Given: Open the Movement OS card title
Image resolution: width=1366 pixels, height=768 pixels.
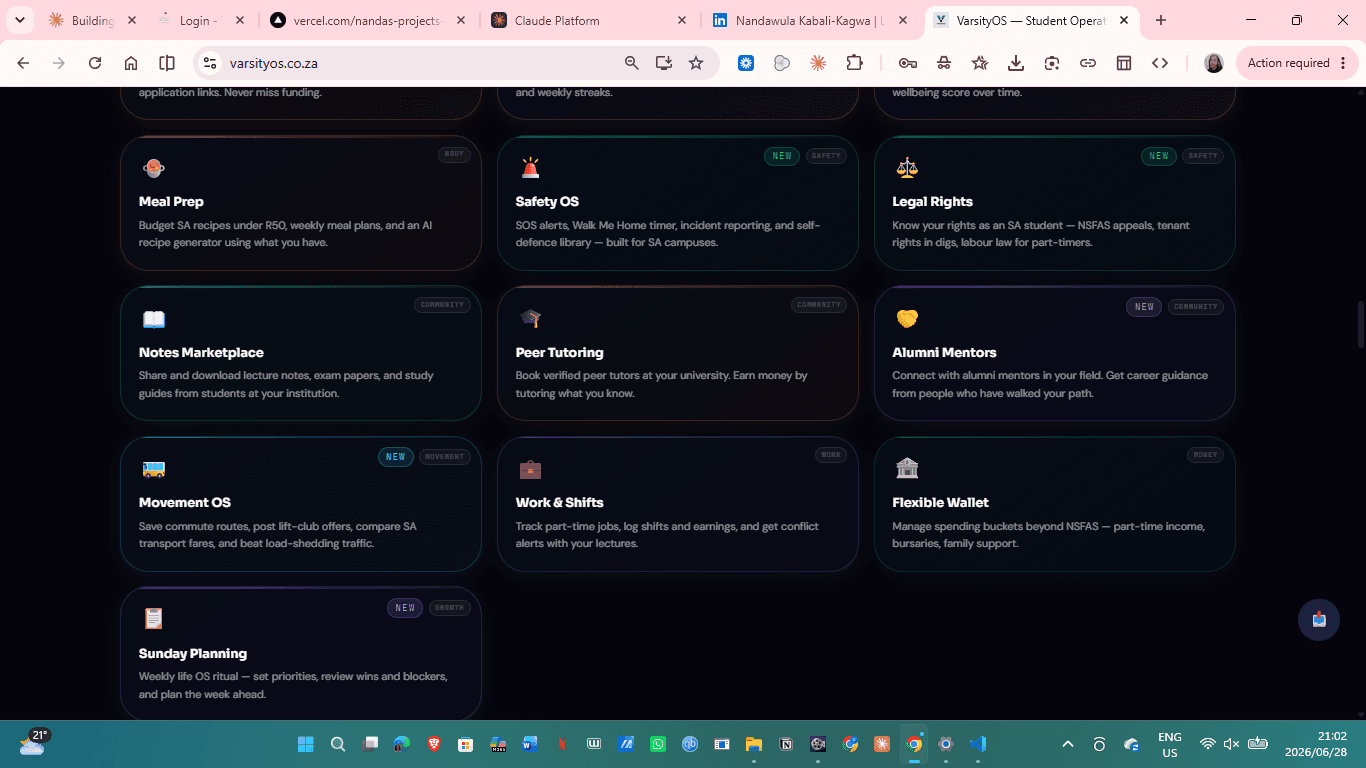Looking at the screenshot, I should point(185,503).
